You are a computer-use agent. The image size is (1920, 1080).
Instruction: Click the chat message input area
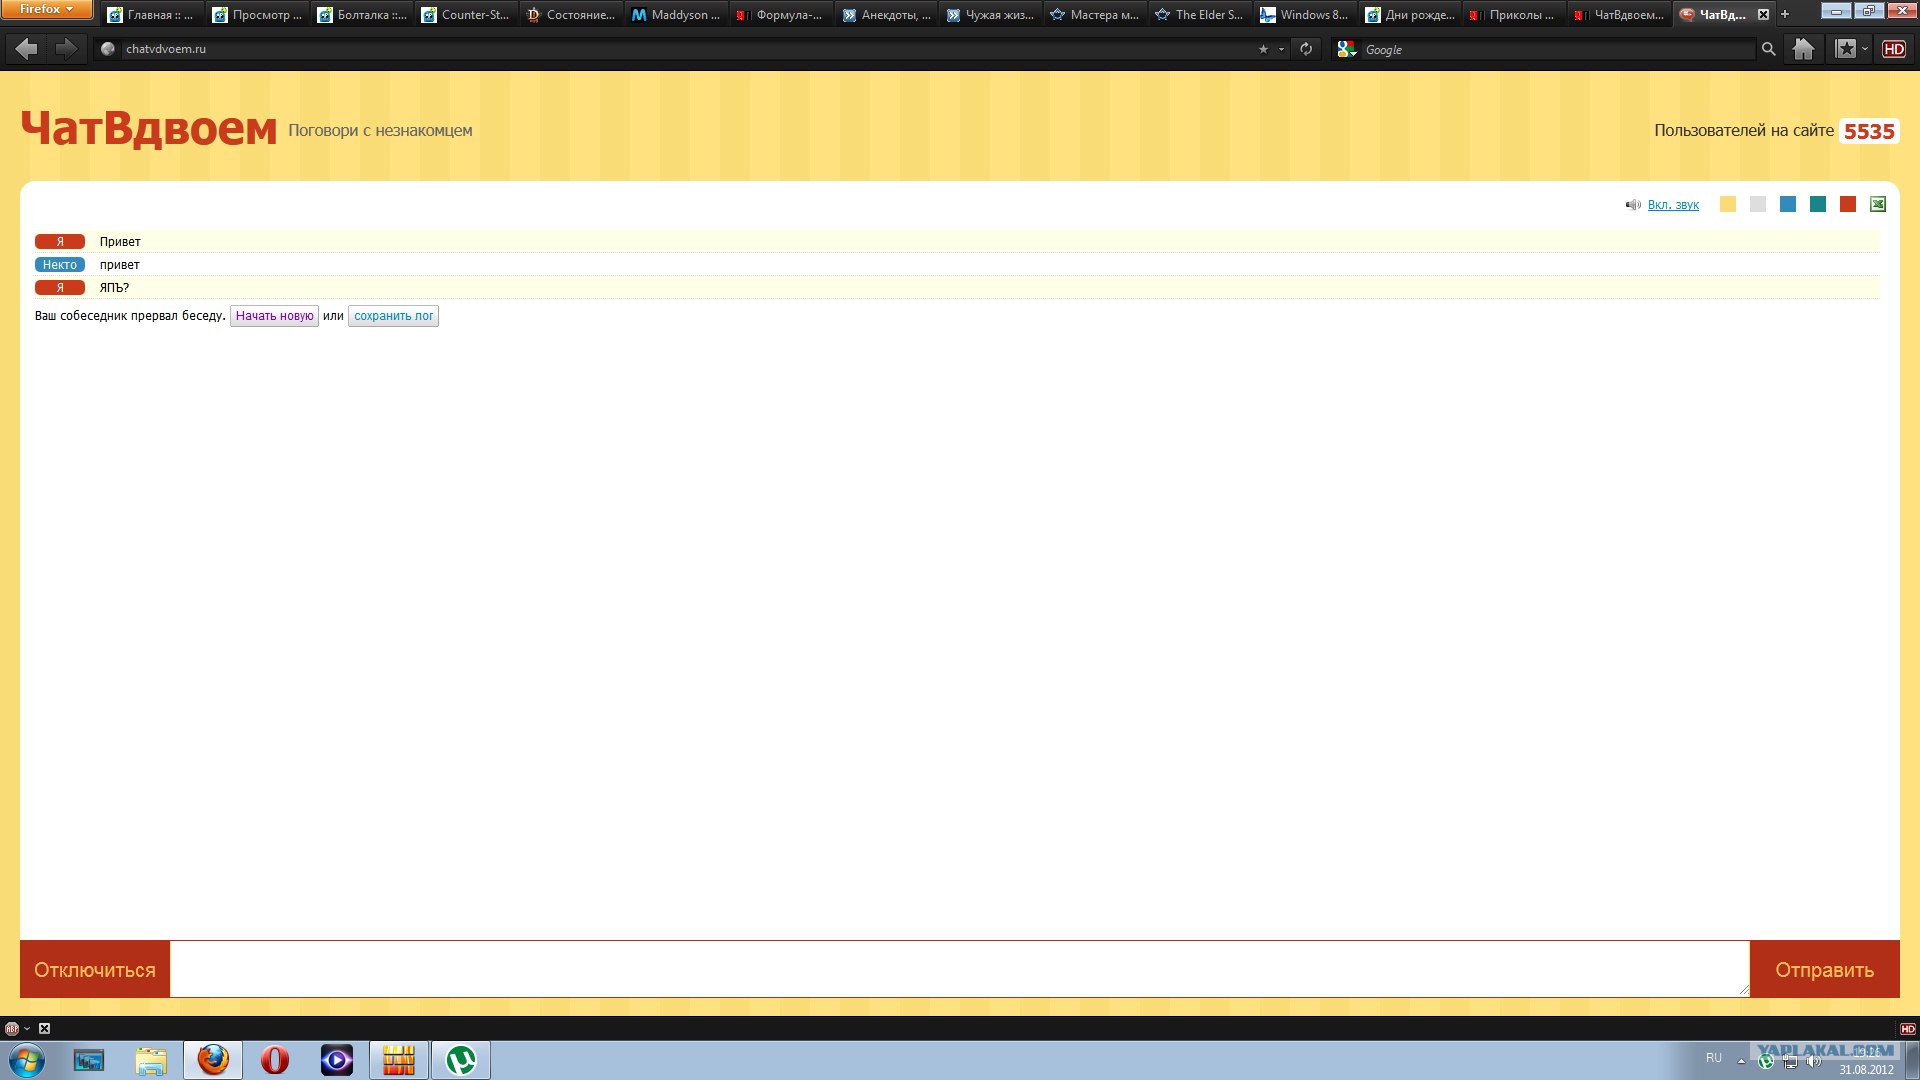pyautogui.click(x=960, y=969)
